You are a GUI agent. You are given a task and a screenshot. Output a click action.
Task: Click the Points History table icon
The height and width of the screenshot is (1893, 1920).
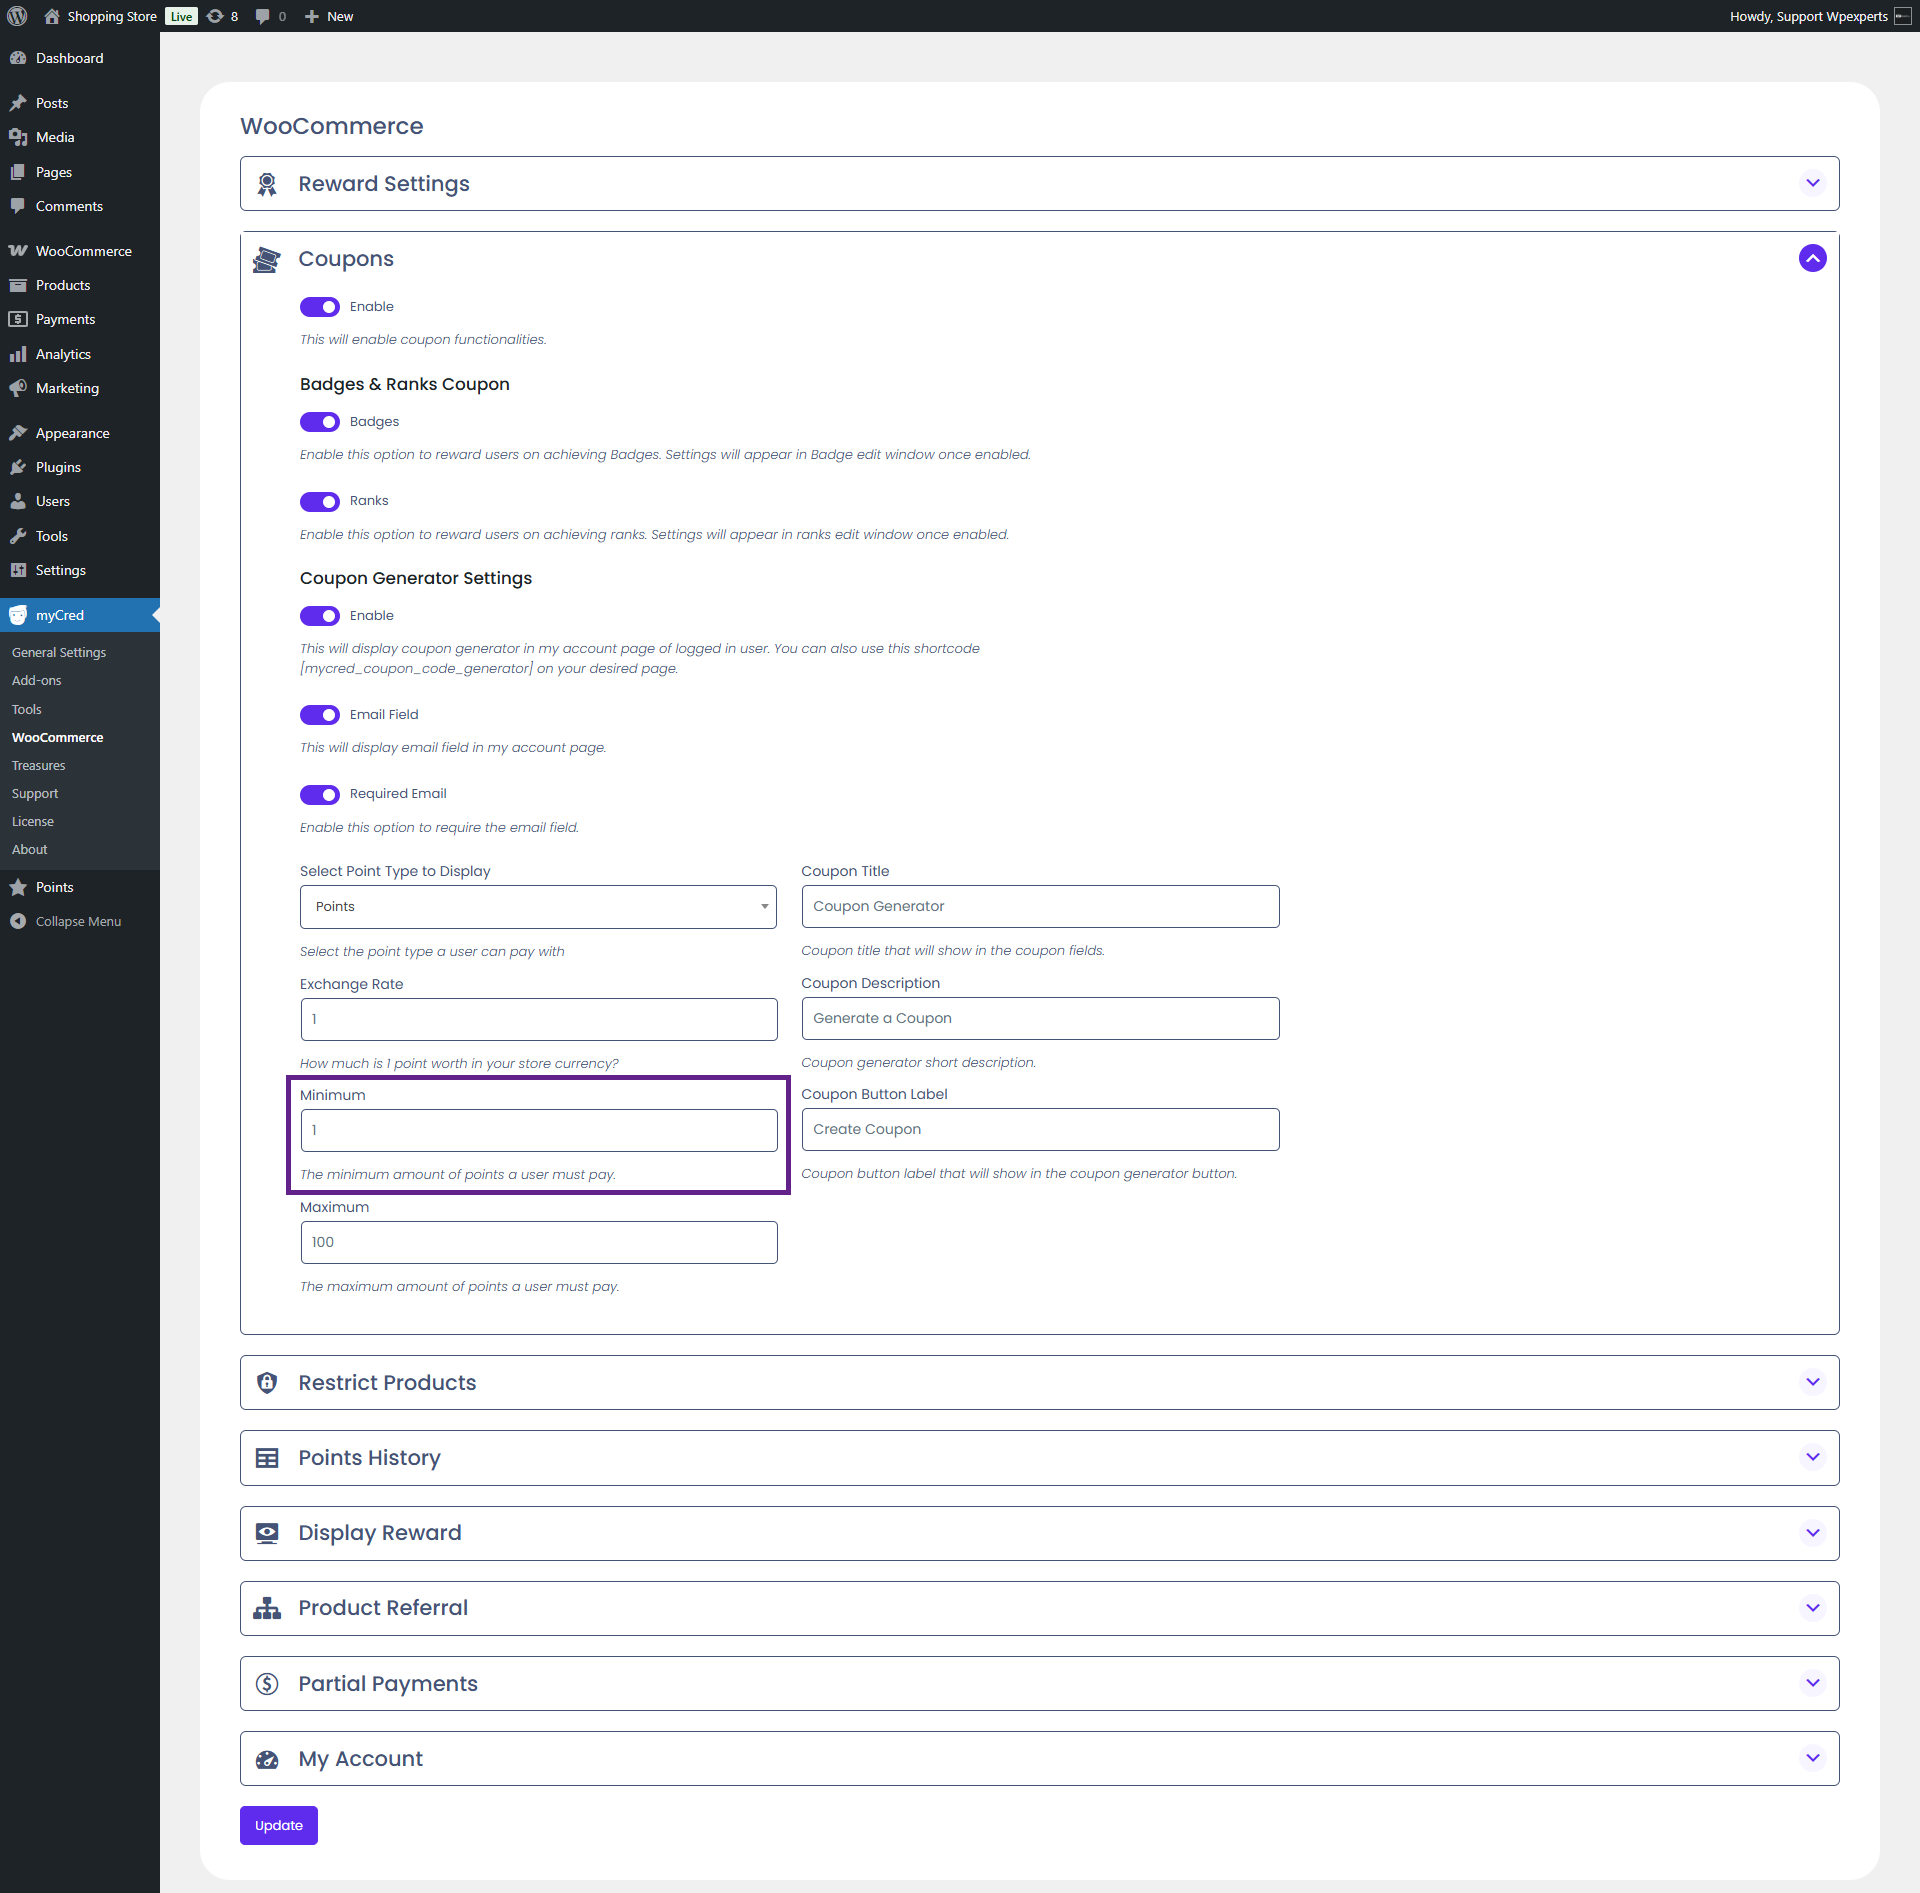coord(267,1458)
